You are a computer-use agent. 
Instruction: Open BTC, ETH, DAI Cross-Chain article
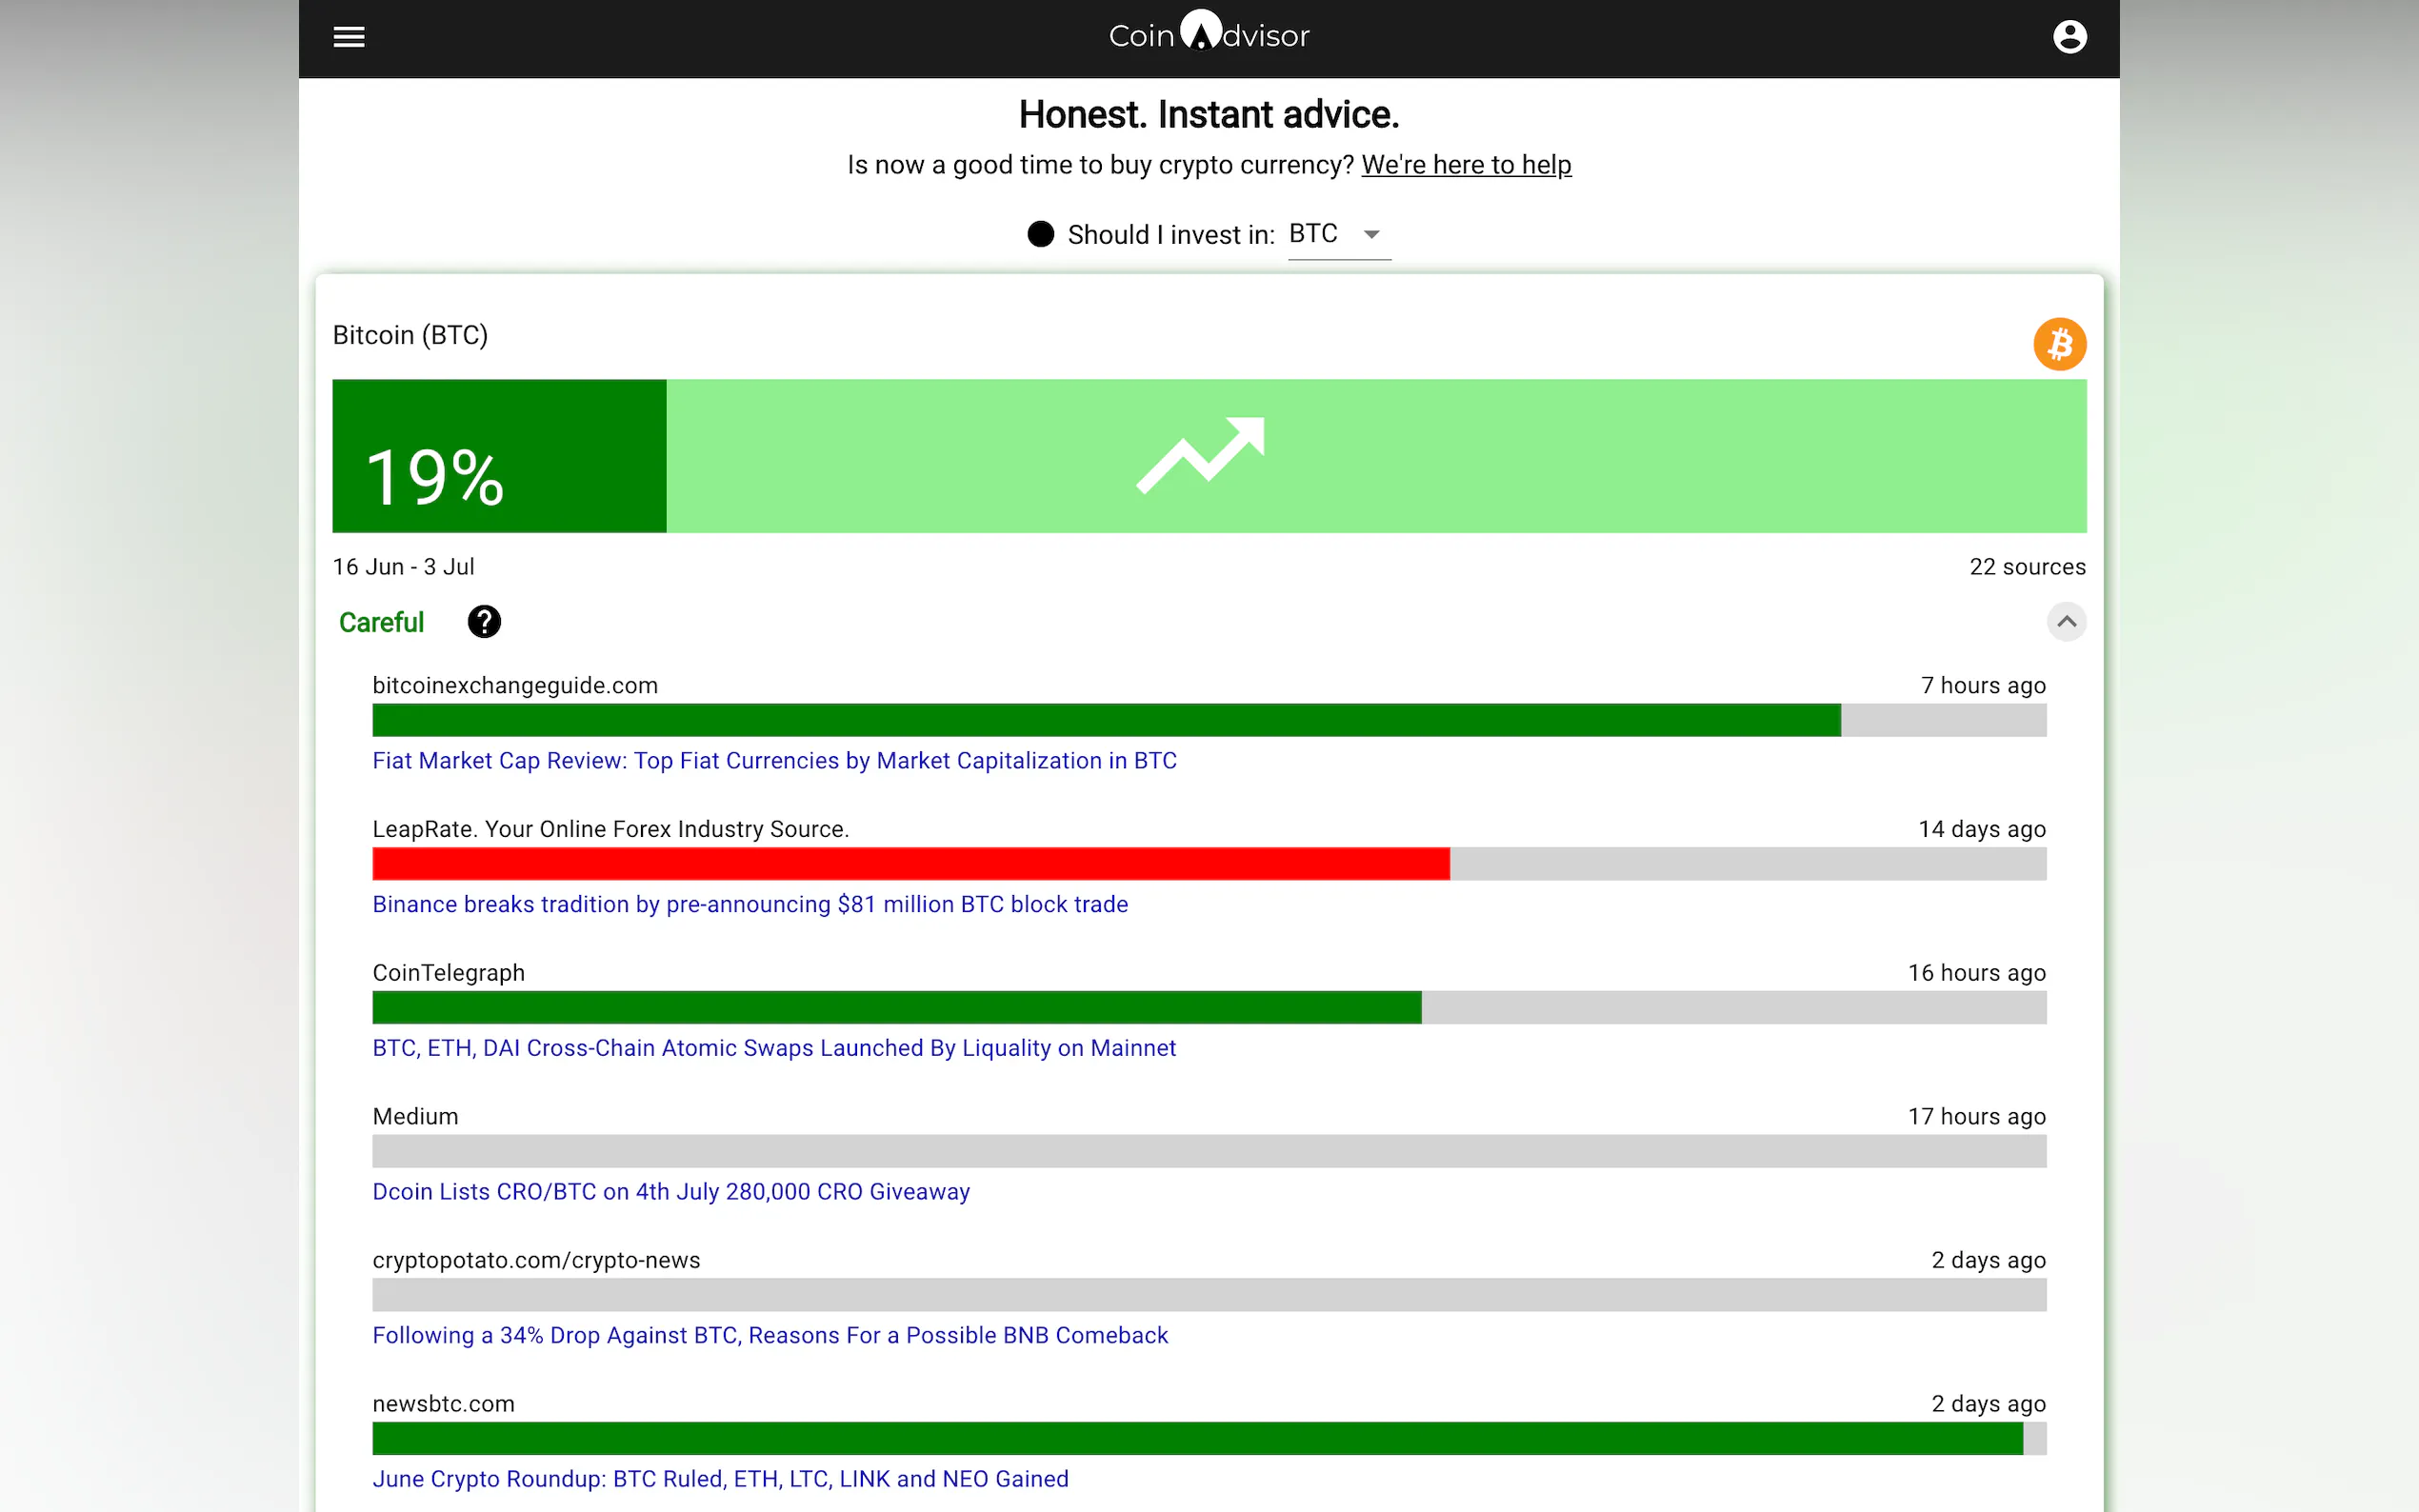tap(774, 1048)
